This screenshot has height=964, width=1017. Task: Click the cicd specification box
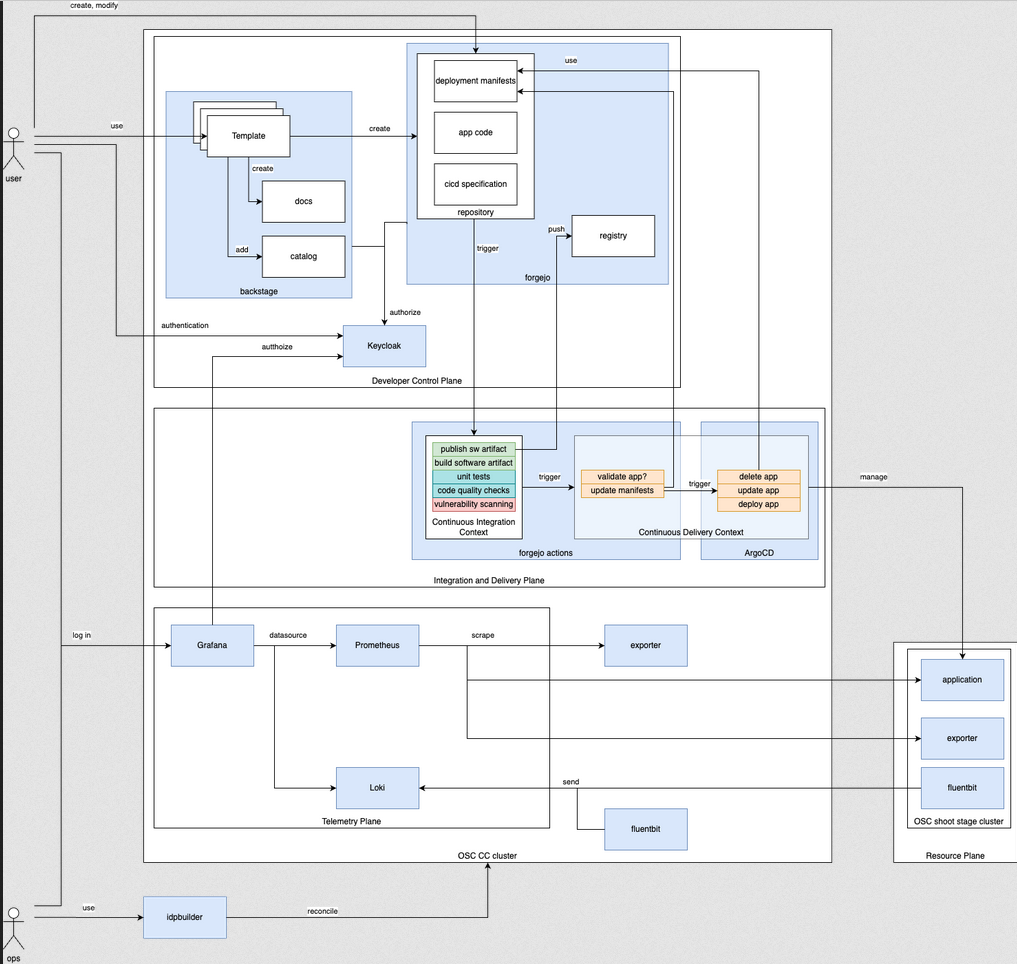pos(475,184)
